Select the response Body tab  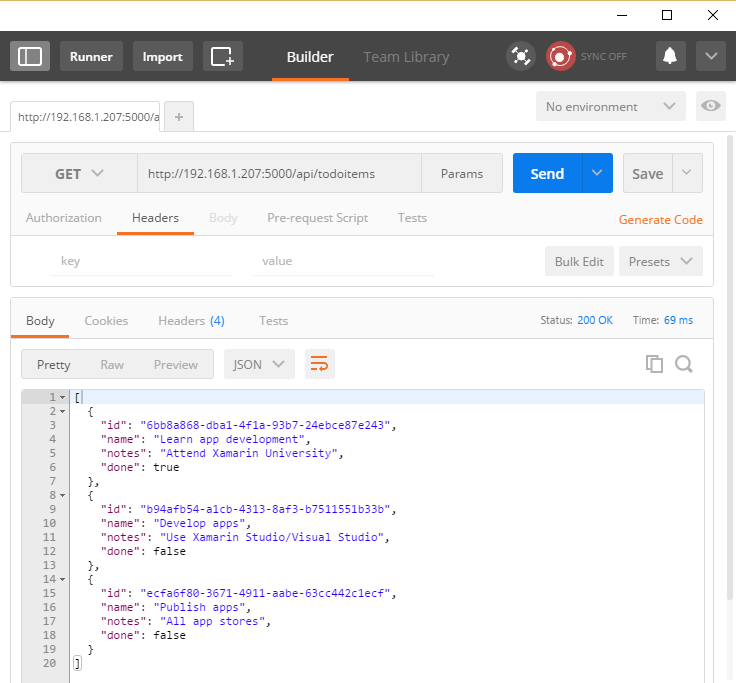pos(40,321)
